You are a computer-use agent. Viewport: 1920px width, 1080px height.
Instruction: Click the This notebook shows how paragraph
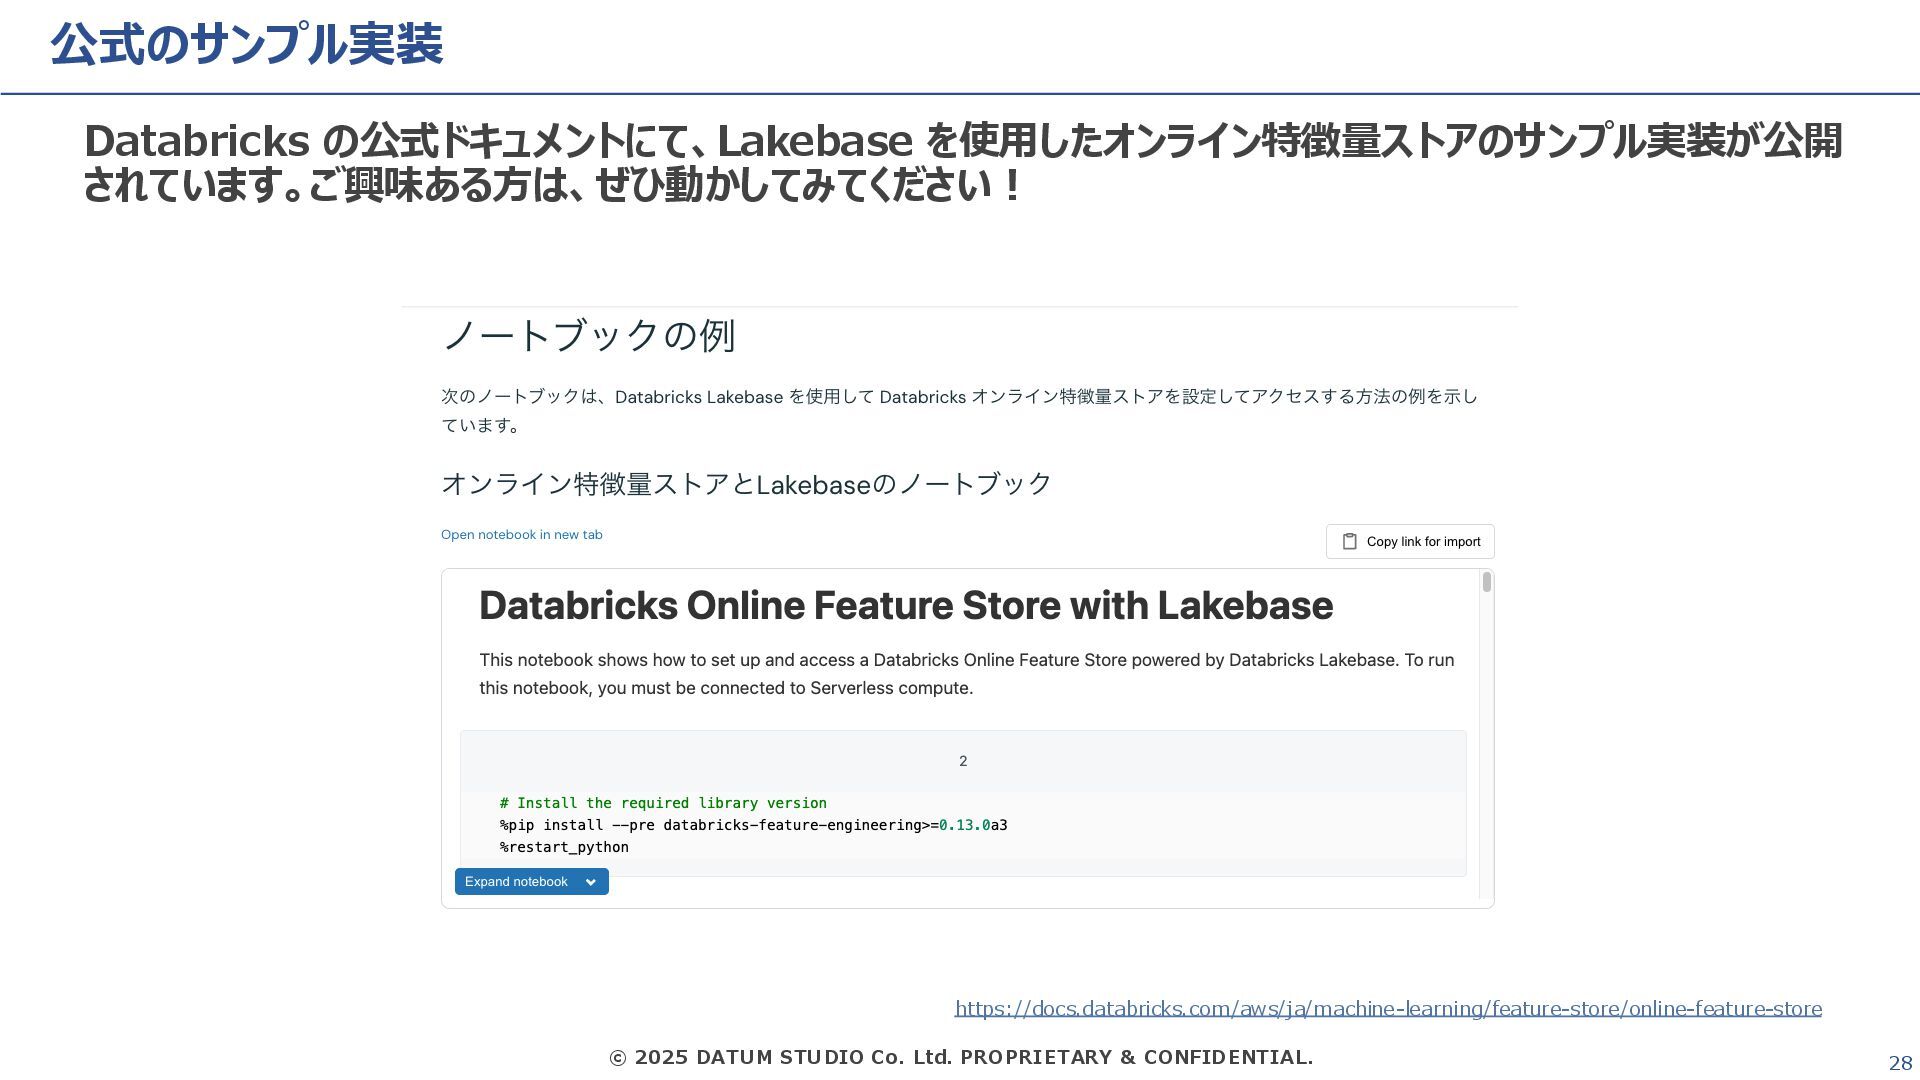coord(965,674)
